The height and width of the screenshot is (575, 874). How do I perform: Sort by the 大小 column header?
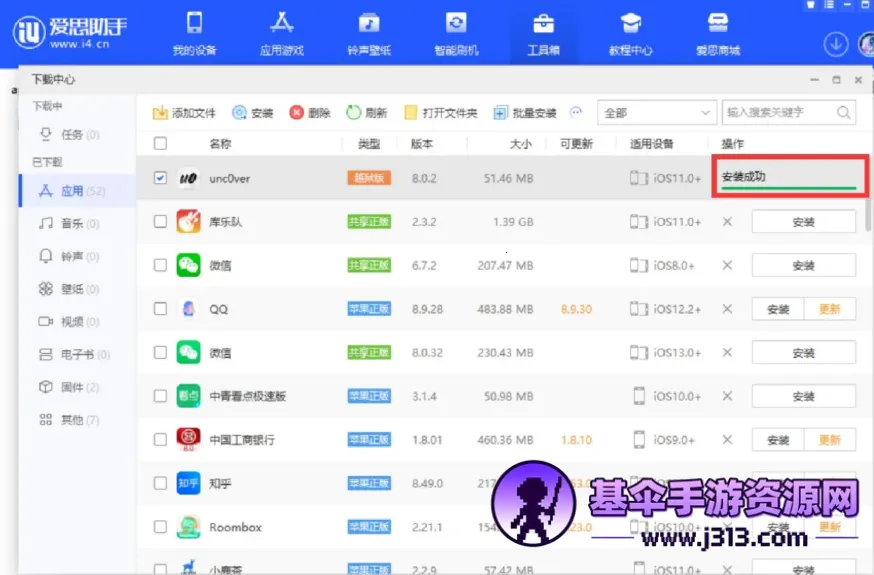520,144
